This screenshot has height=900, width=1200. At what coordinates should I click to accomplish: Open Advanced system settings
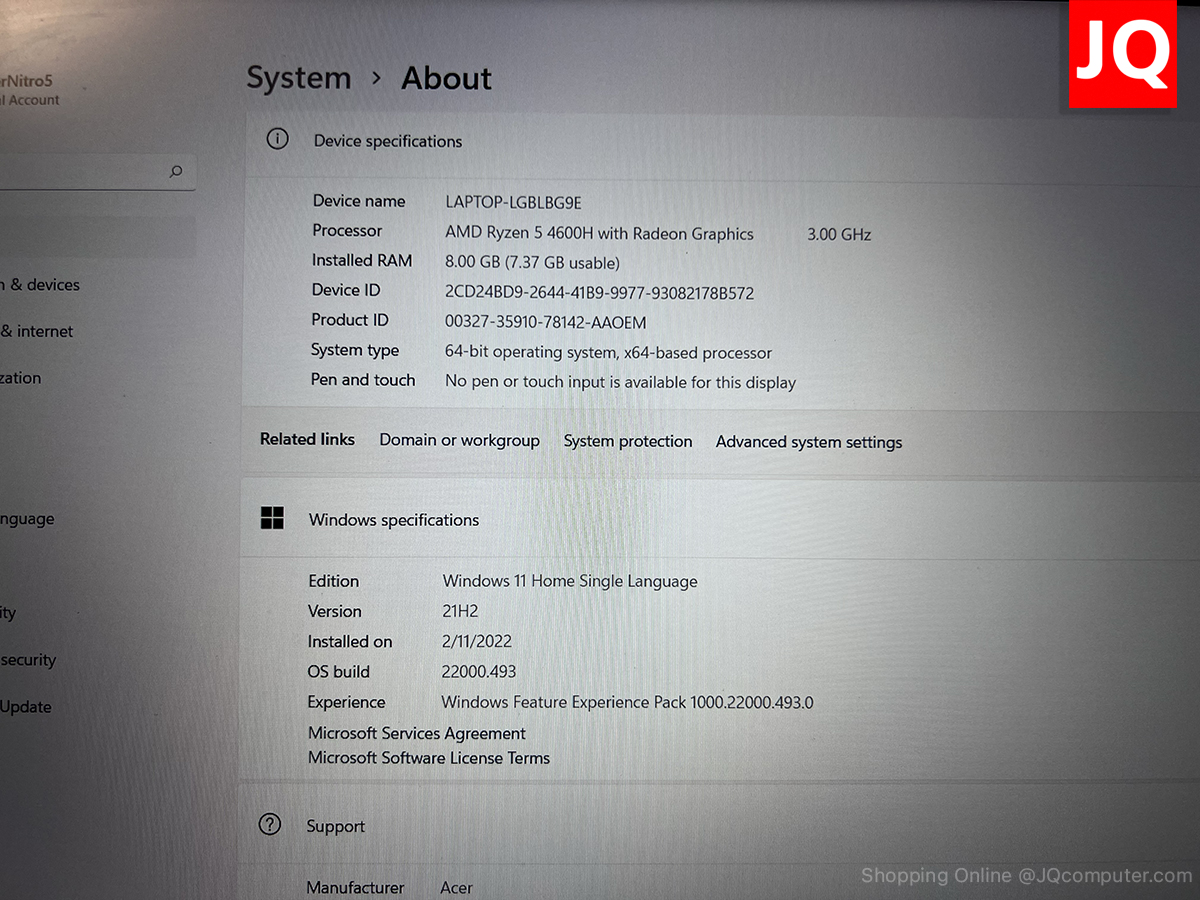click(x=809, y=442)
